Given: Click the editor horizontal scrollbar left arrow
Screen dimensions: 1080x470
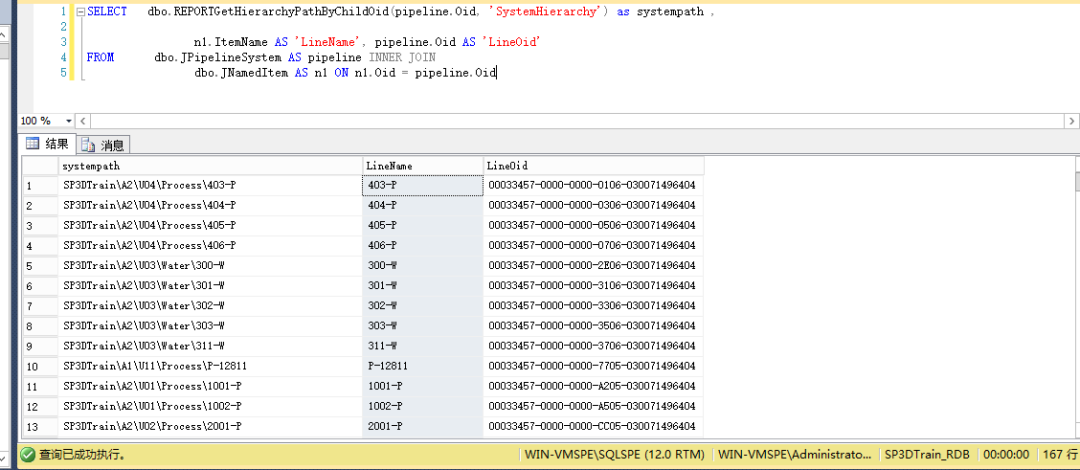Looking at the screenshot, I should click(x=83, y=121).
